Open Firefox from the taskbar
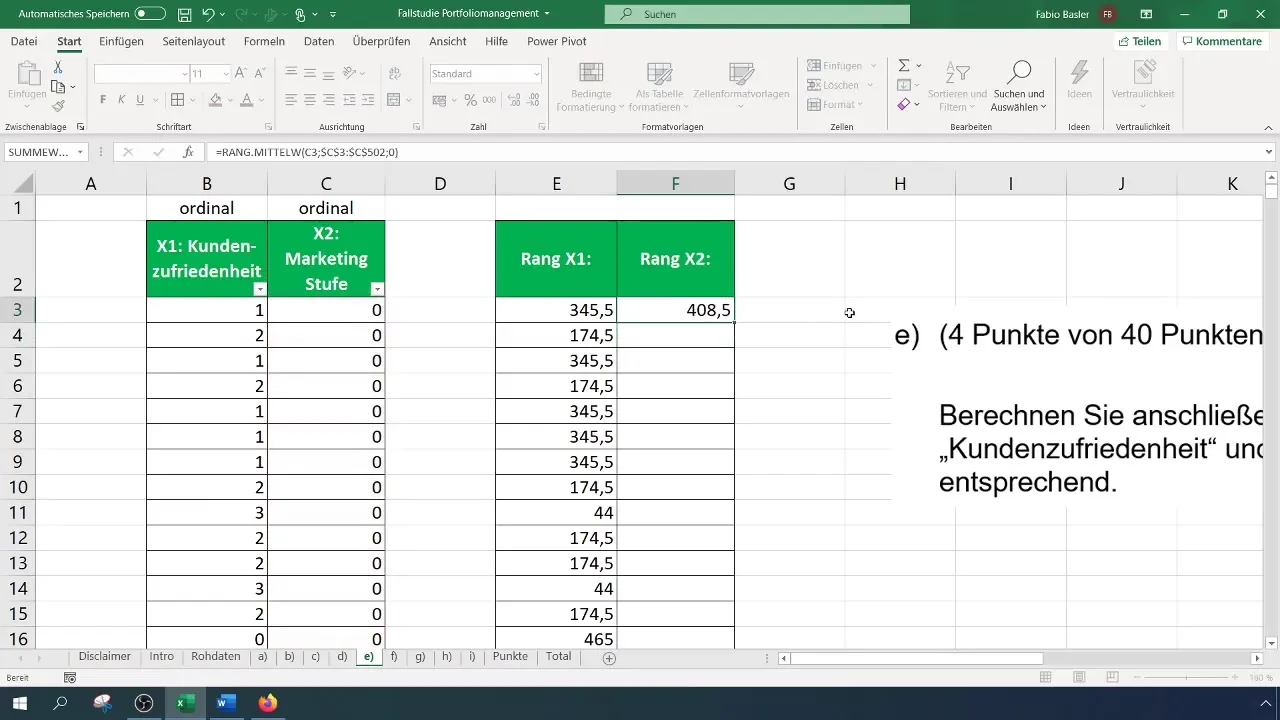Image resolution: width=1280 pixels, height=720 pixels. click(x=267, y=703)
